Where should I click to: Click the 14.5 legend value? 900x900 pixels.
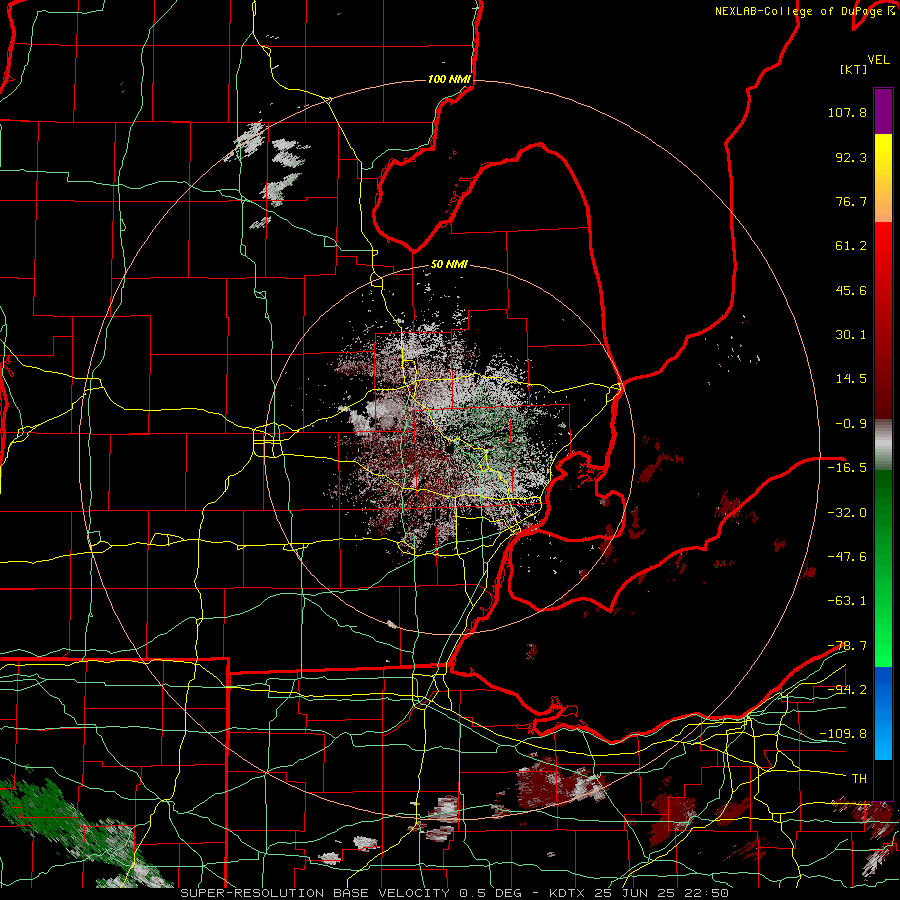point(851,379)
